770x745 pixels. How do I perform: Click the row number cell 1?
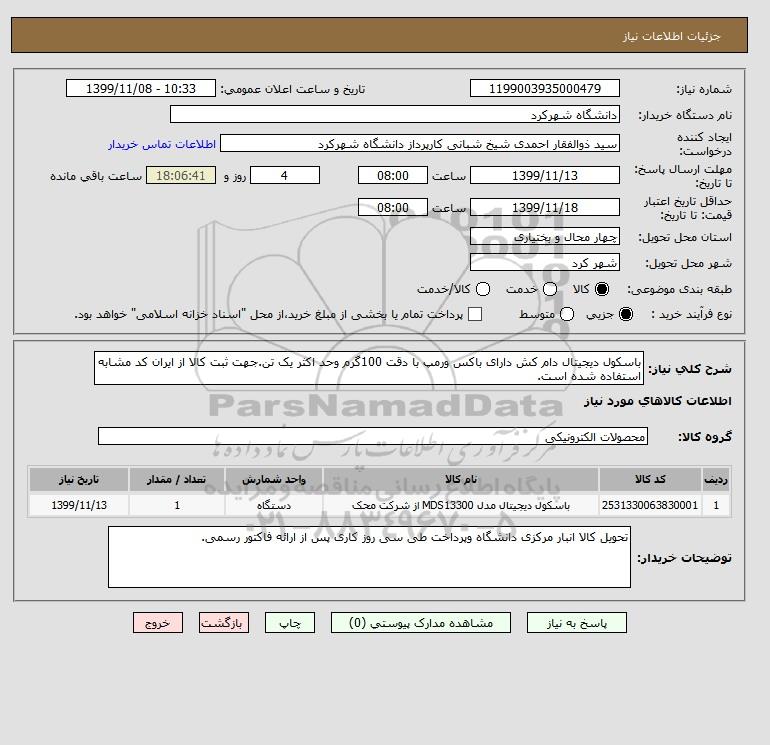tap(716, 505)
